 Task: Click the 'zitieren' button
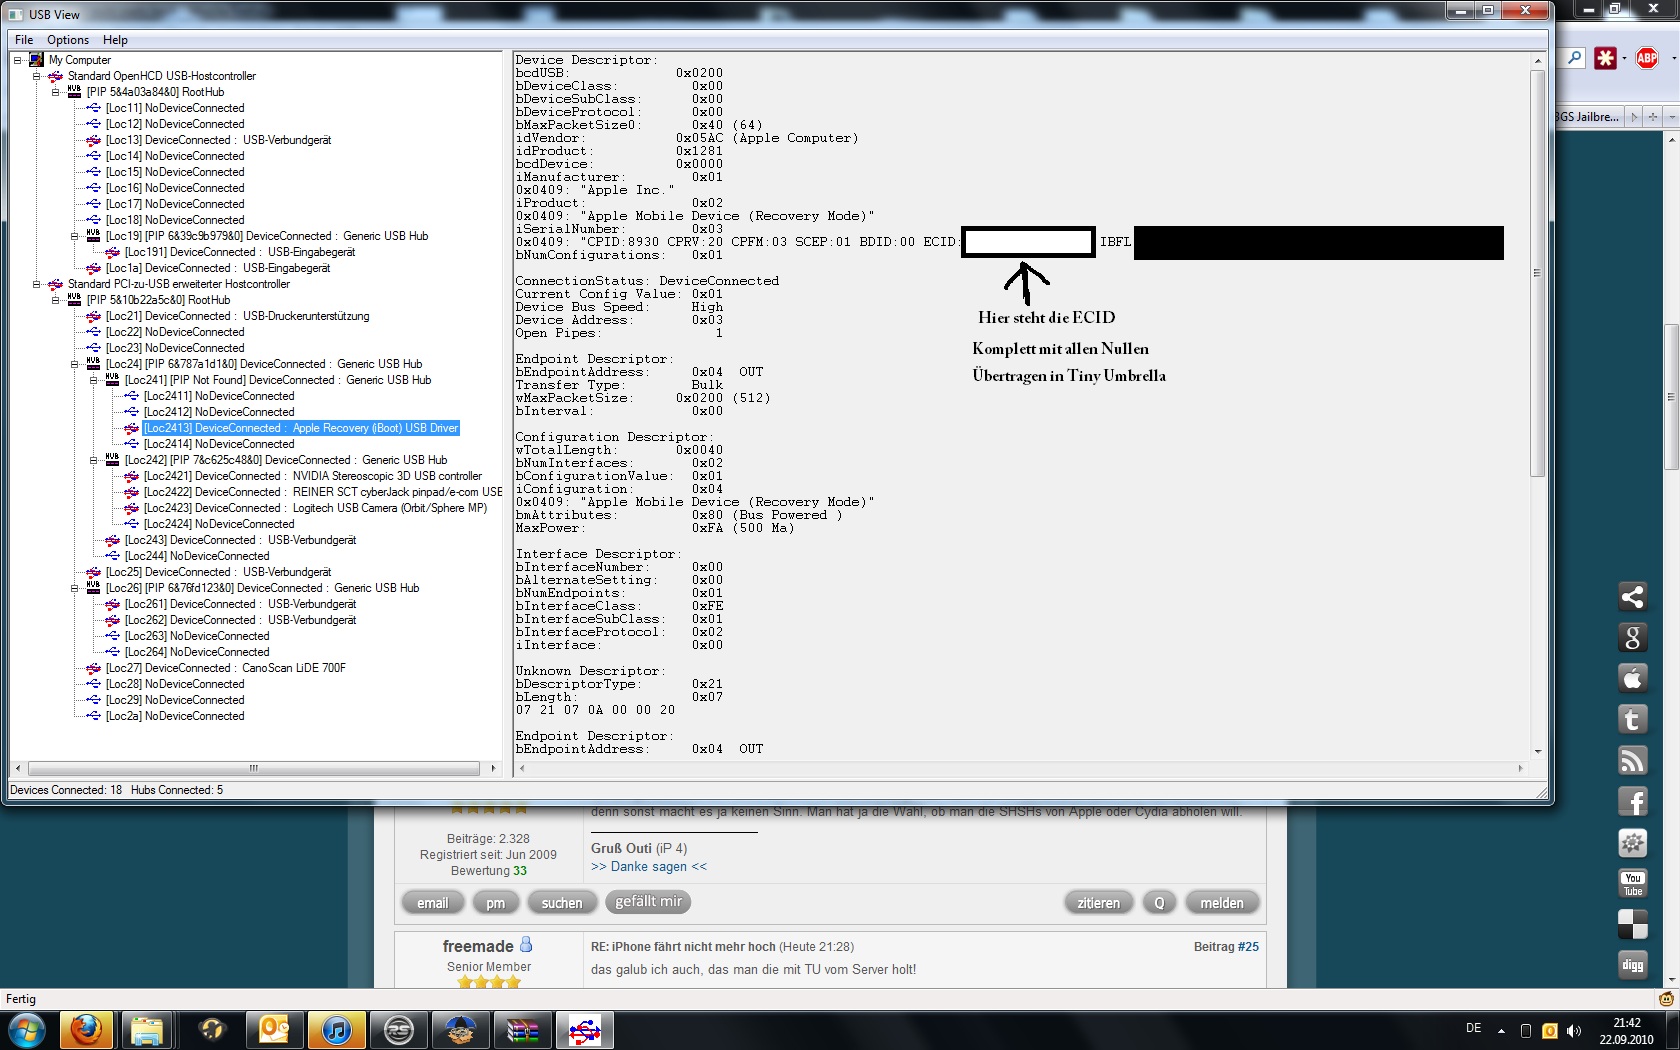coord(1098,903)
